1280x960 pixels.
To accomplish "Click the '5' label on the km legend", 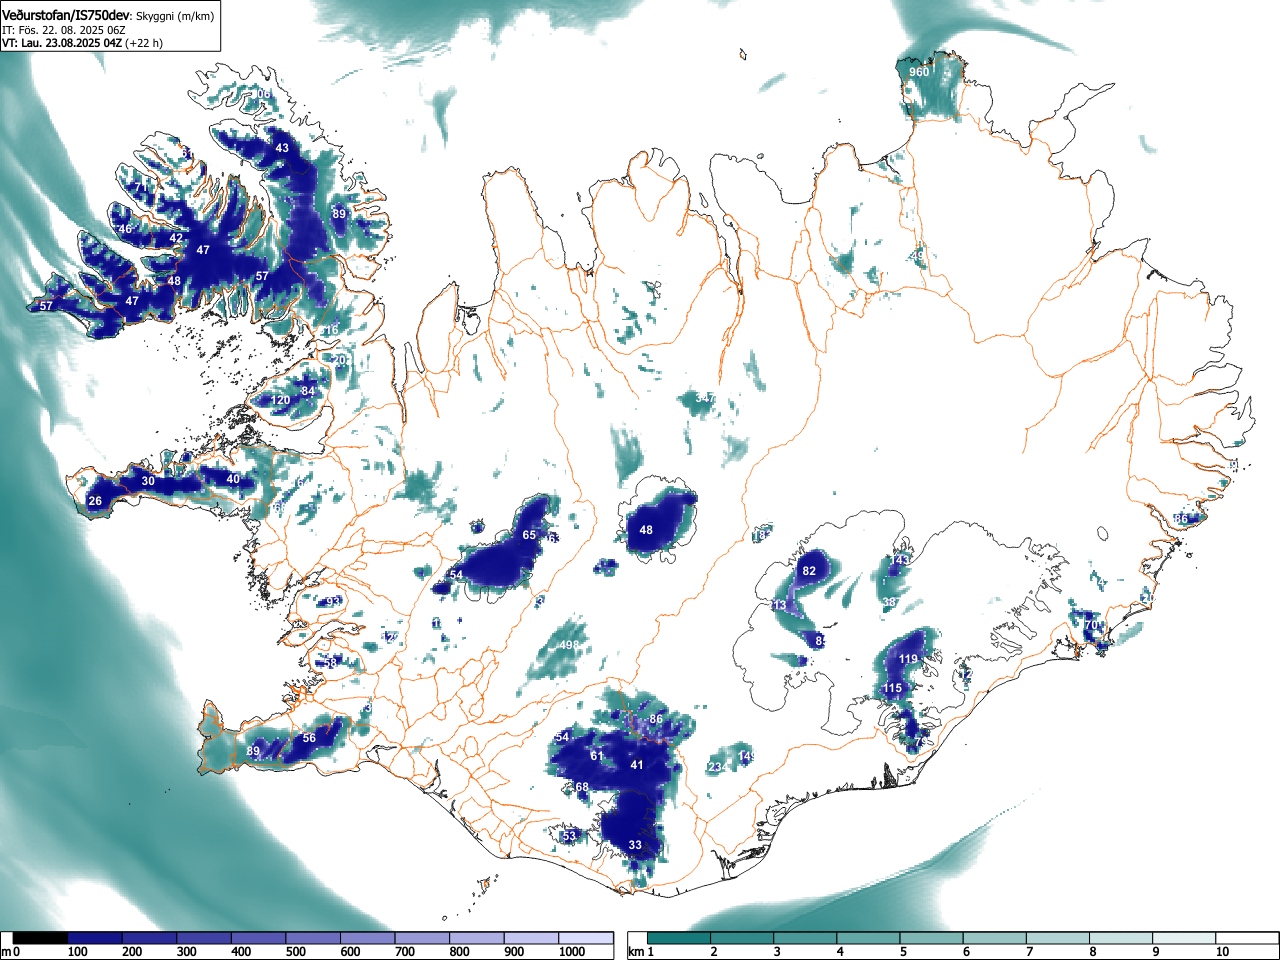I will 904,952.
